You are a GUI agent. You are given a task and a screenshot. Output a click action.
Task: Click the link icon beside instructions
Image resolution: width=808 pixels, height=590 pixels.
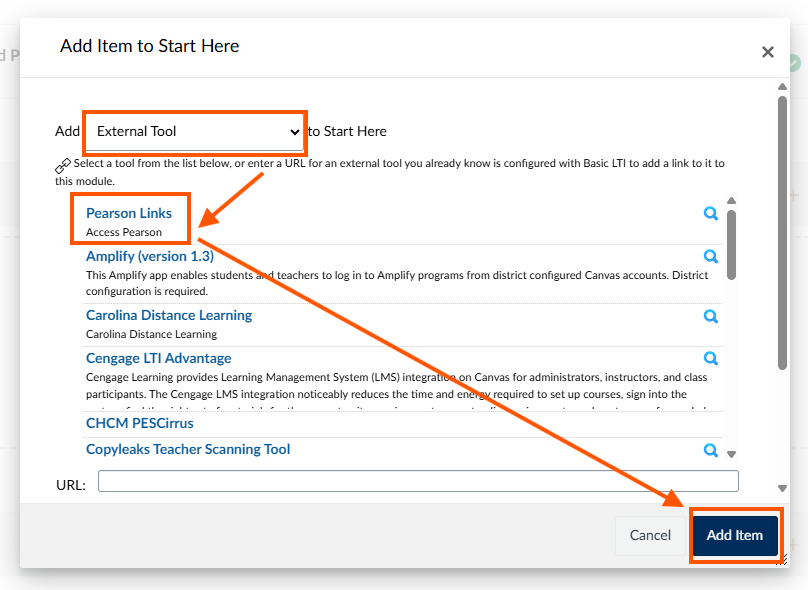(63, 165)
